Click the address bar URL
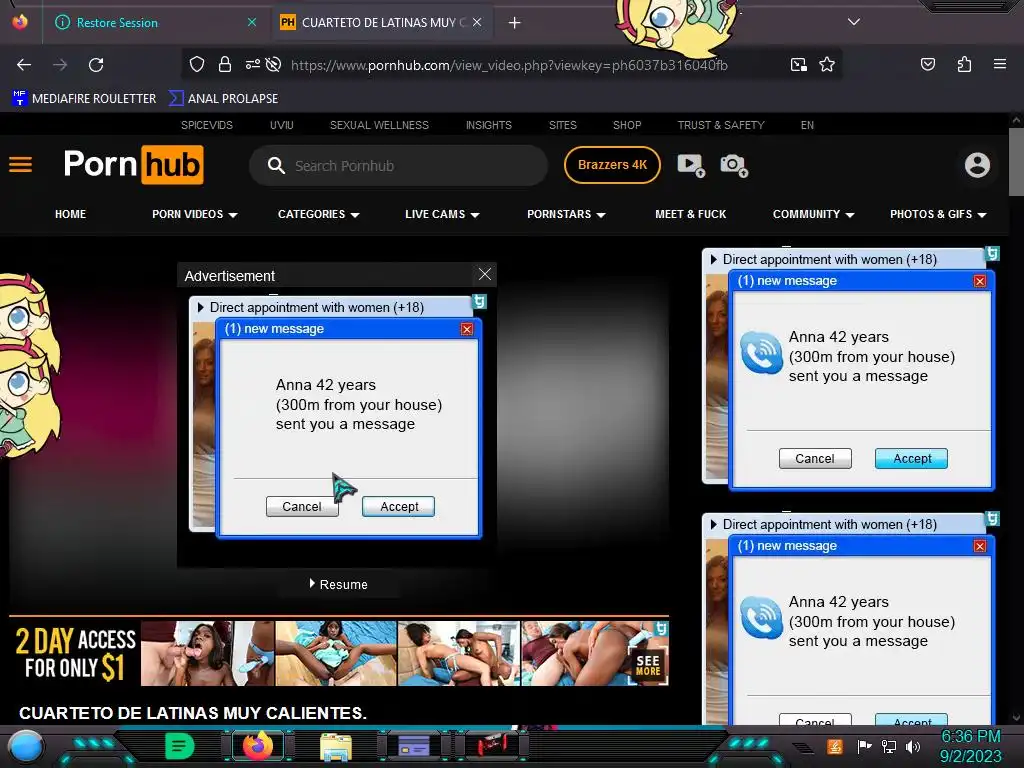The height and width of the screenshot is (768, 1024). tap(509, 65)
